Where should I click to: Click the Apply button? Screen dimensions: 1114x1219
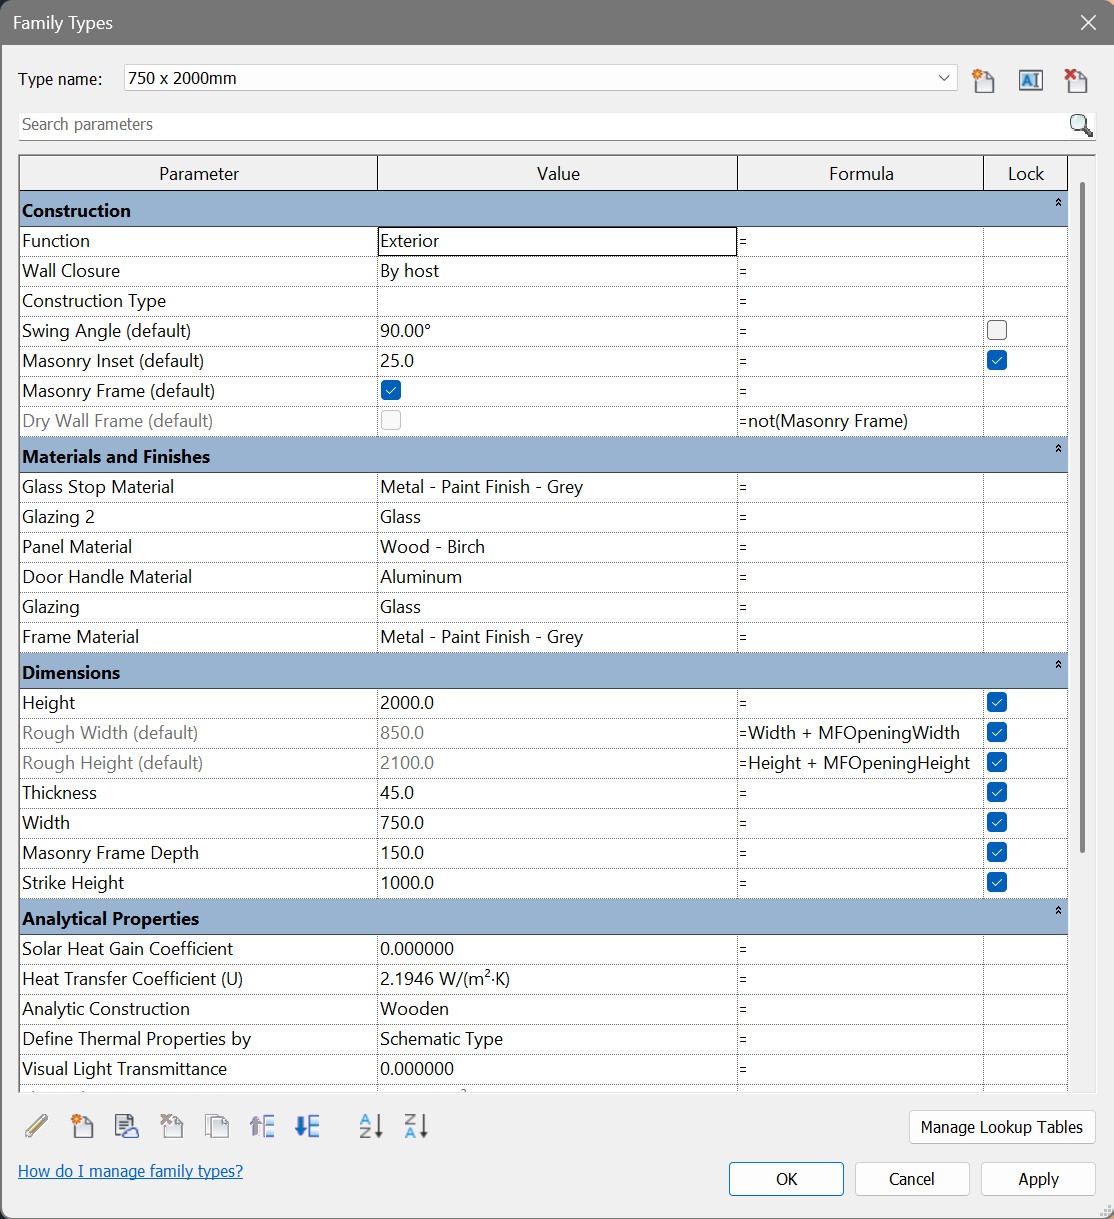(x=1038, y=1179)
